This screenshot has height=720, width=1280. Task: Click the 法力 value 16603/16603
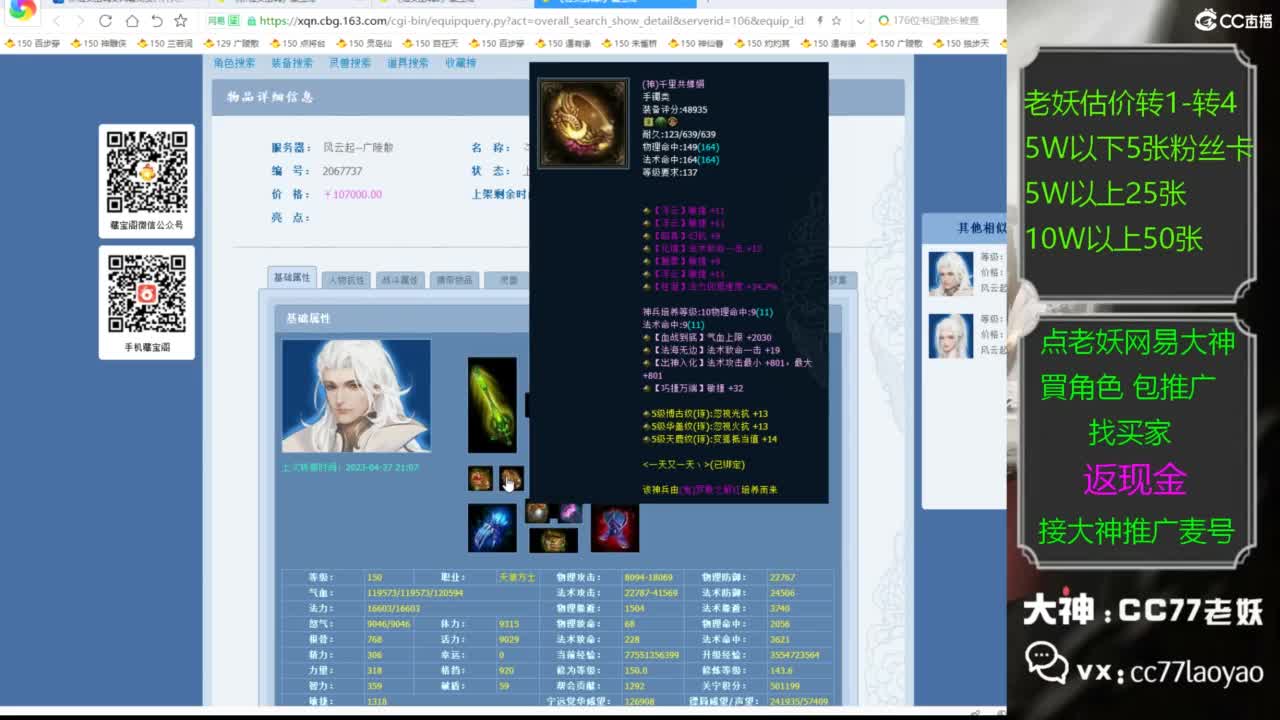[393, 608]
